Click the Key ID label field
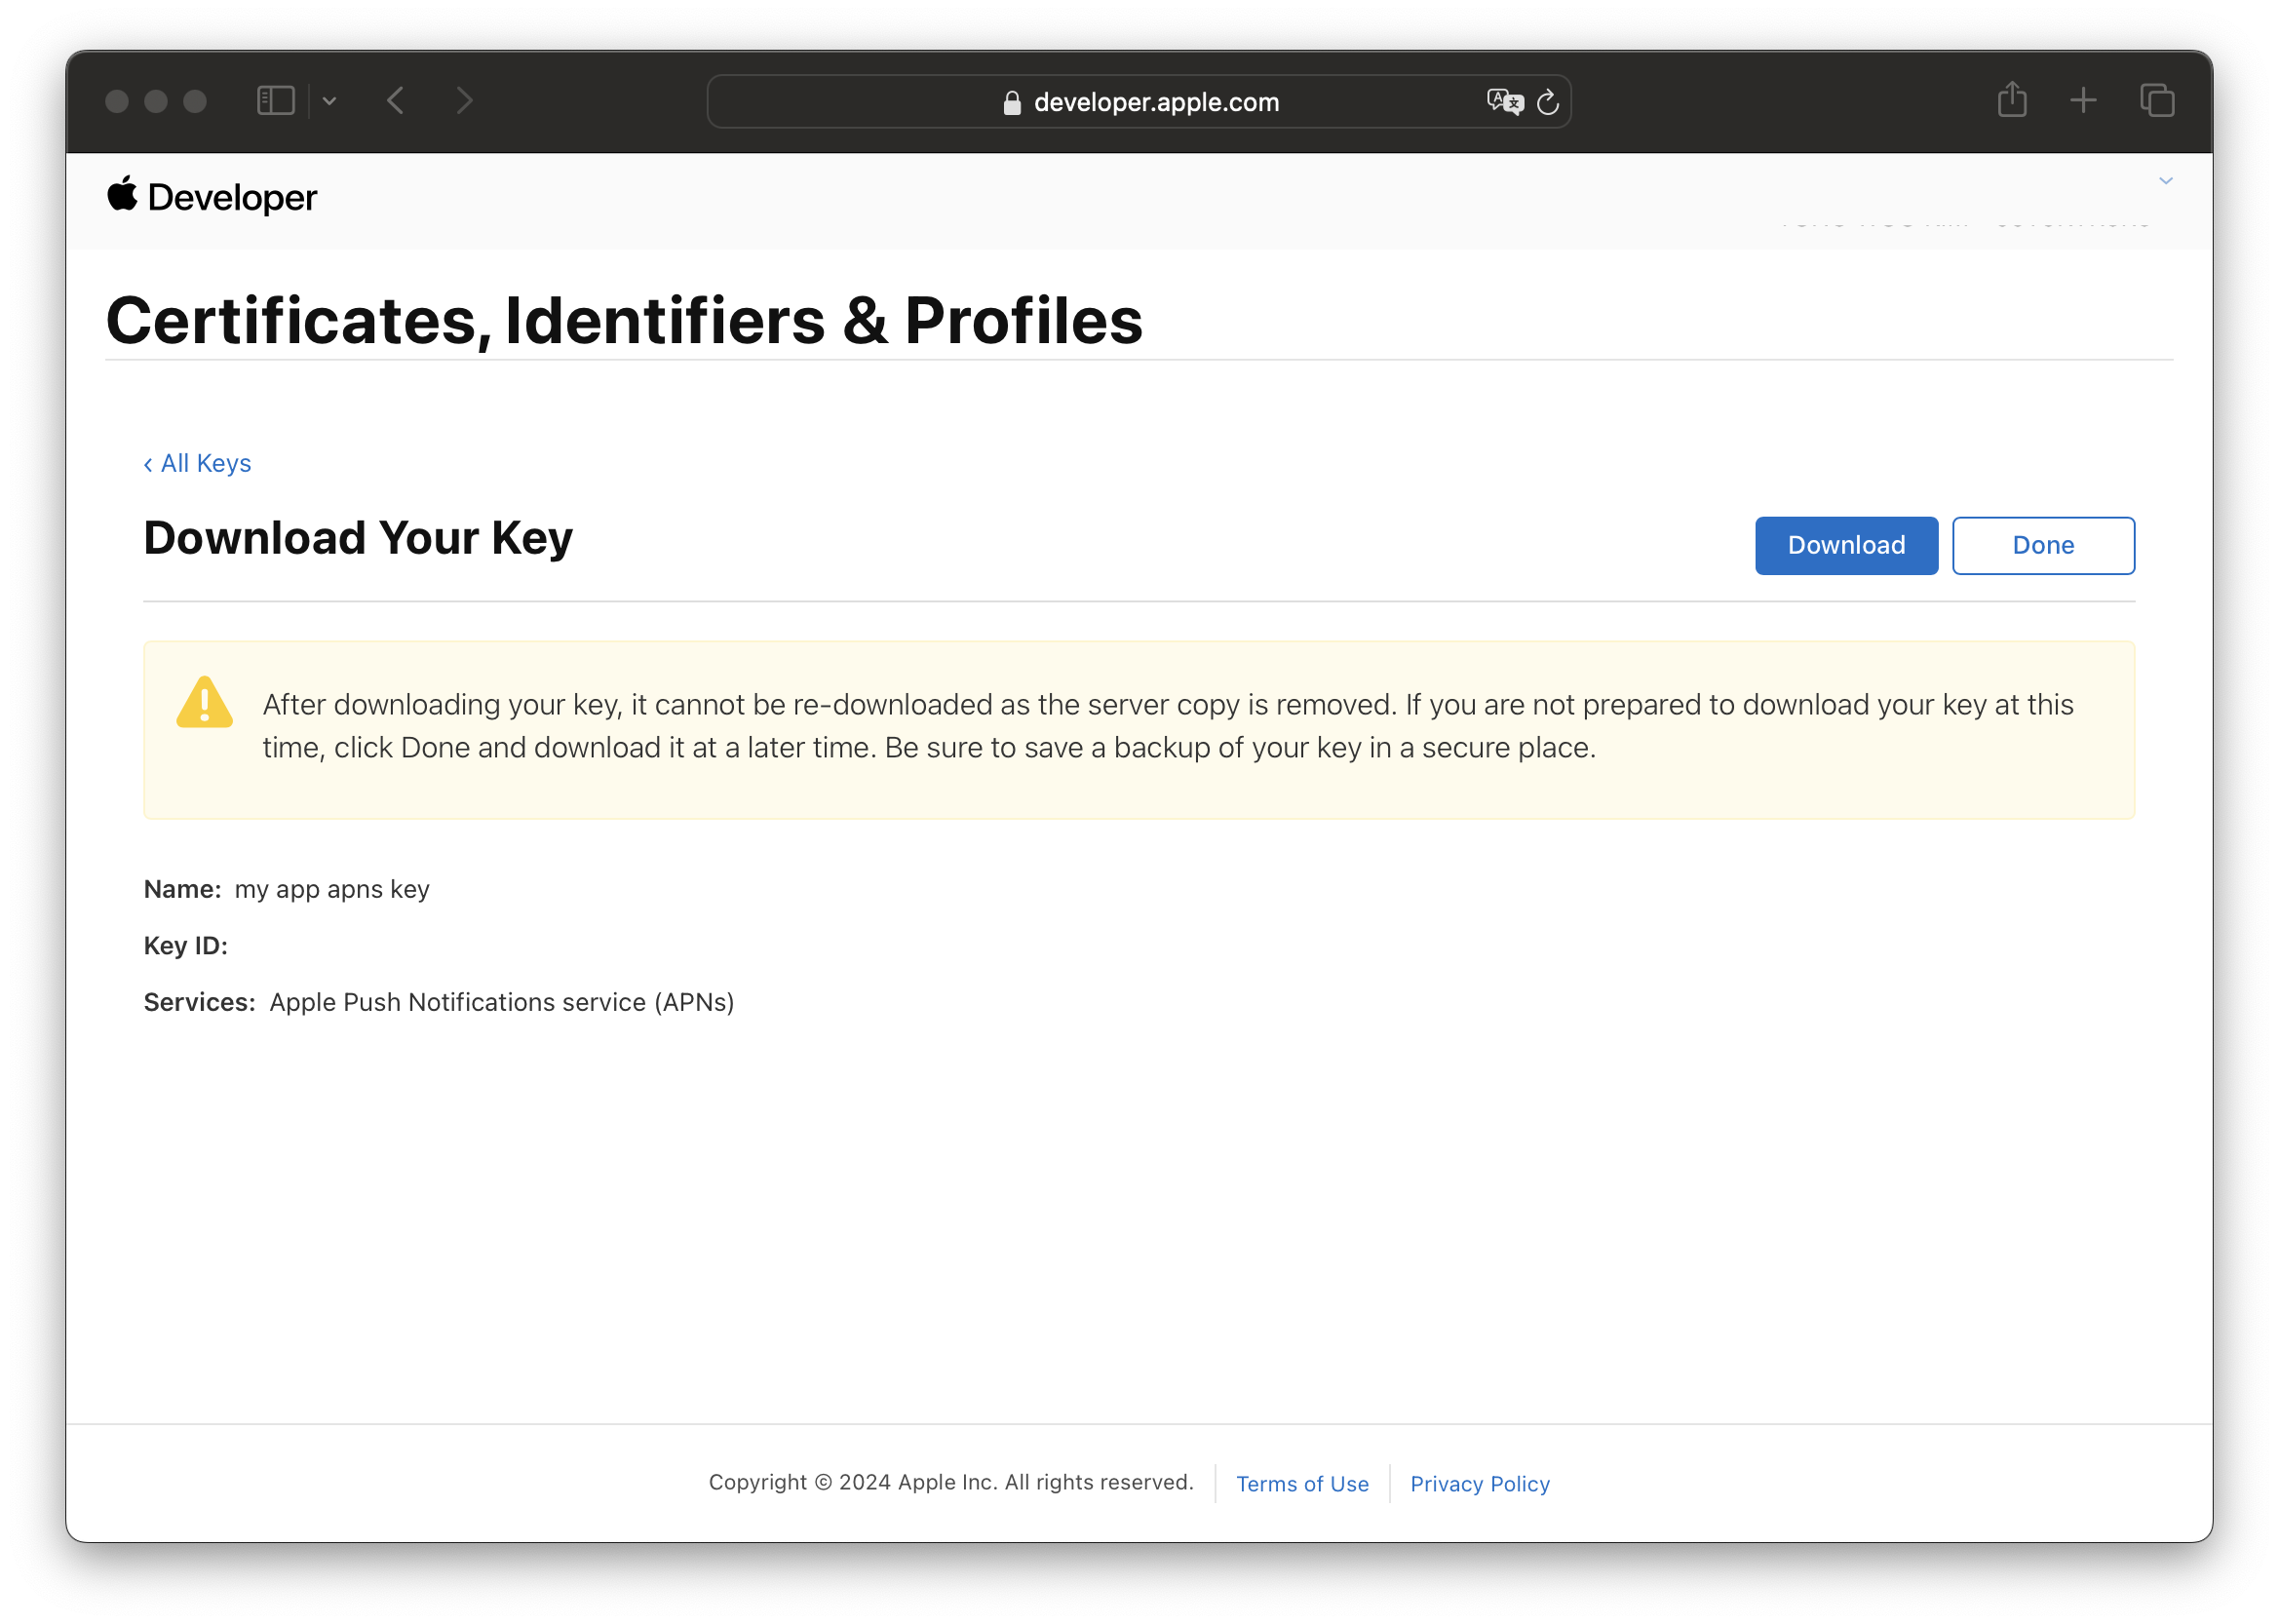Image resolution: width=2279 pixels, height=1624 pixels. [184, 946]
